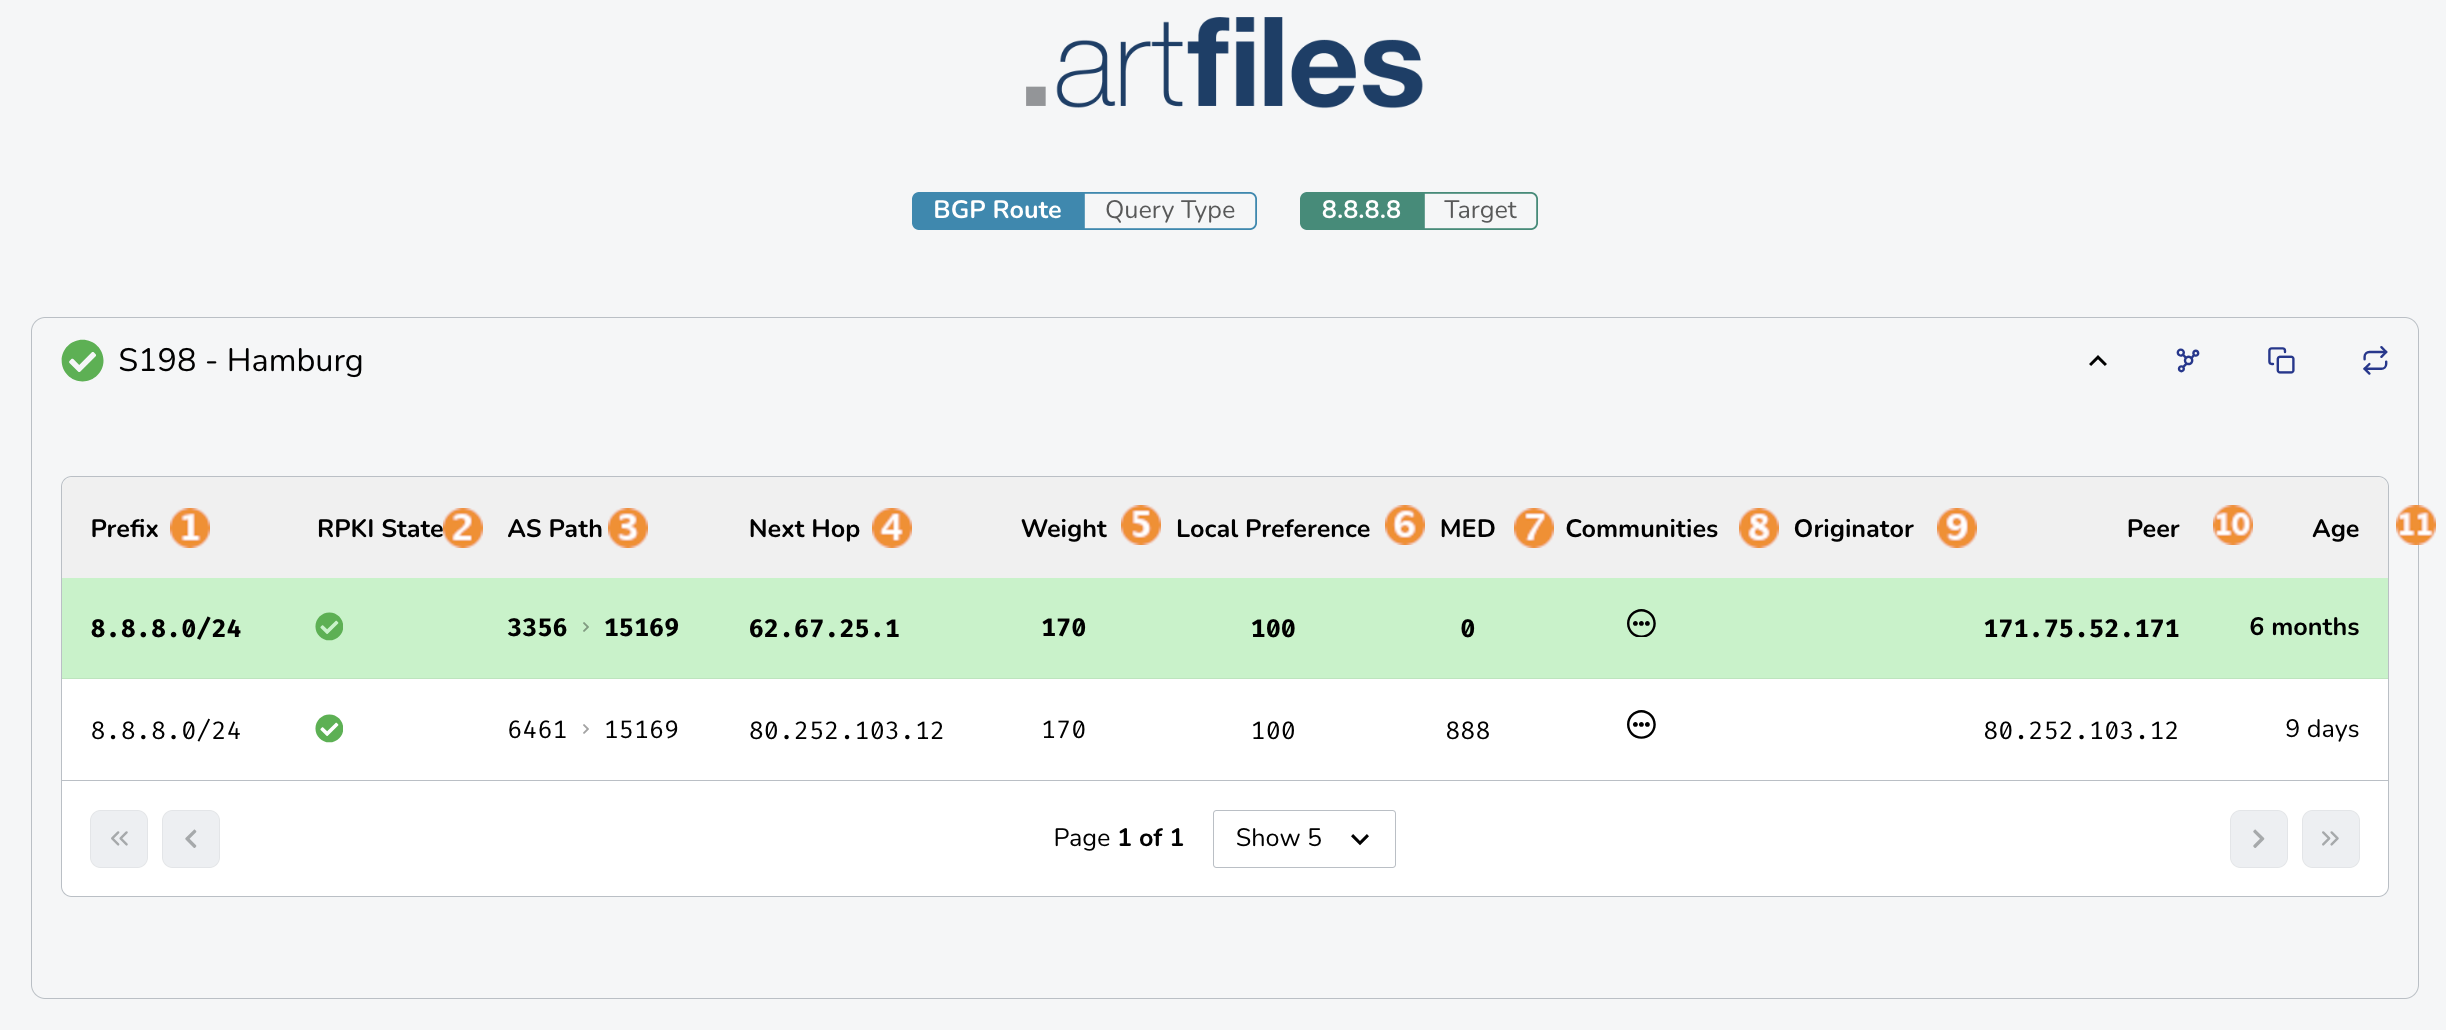This screenshot has height=1030, width=2446.
Task: Click the BGP Route query type badge
Action: pyautogui.click(x=997, y=210)
